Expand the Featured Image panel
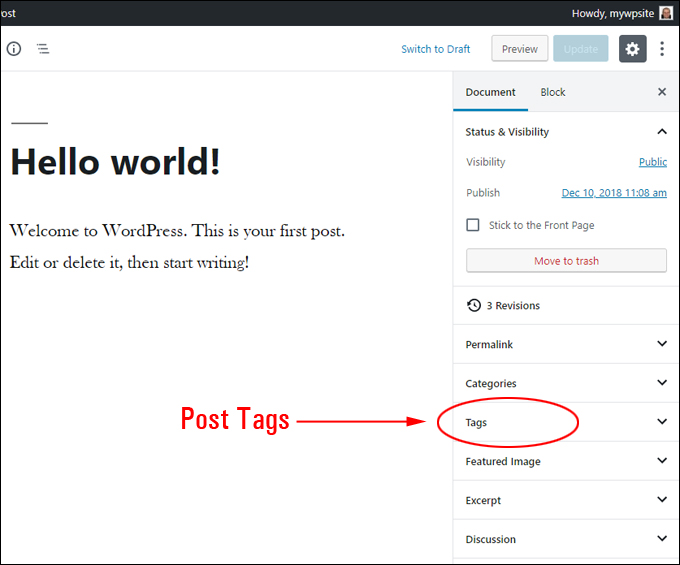This screenshot has height=565, width=680. click(x=662, y=460)
